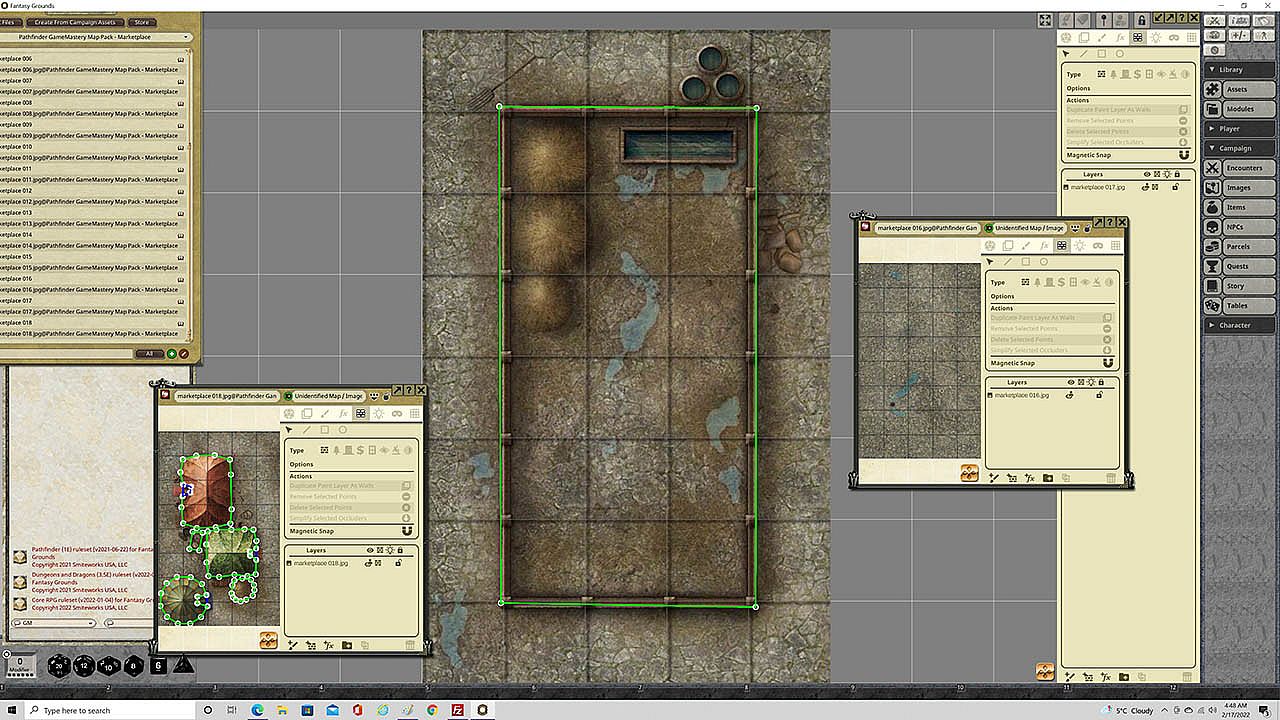This screenshot has width=1280, height=720.
Task: Open the Encounters campaign list
Action: click(x=1248, y=168)
